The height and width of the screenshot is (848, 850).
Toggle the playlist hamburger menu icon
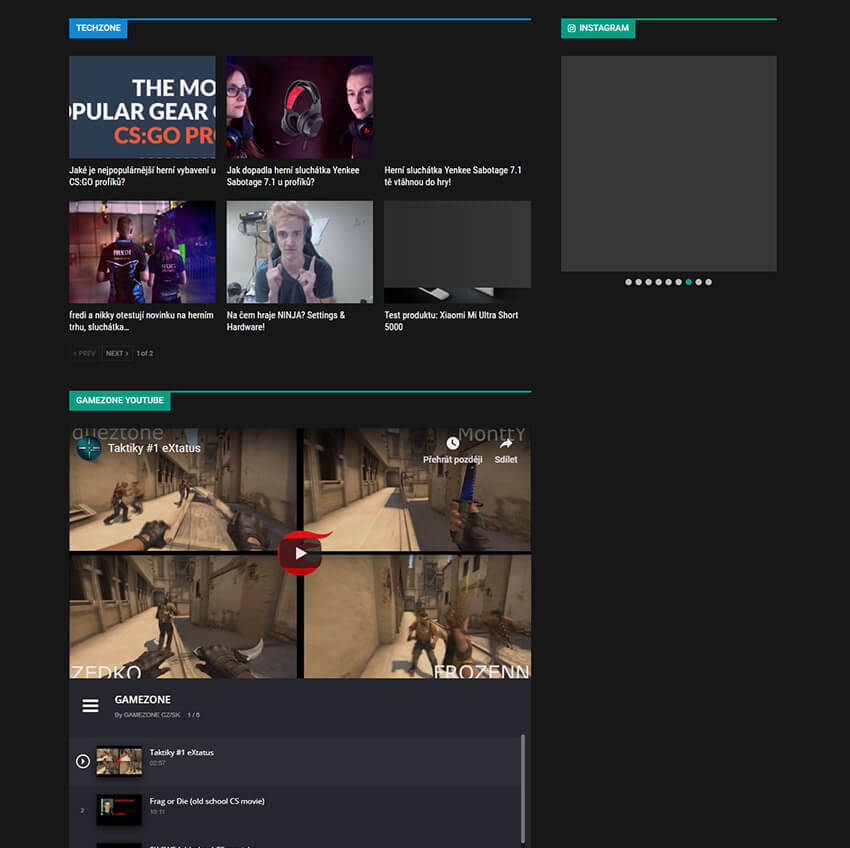(90, 705)
